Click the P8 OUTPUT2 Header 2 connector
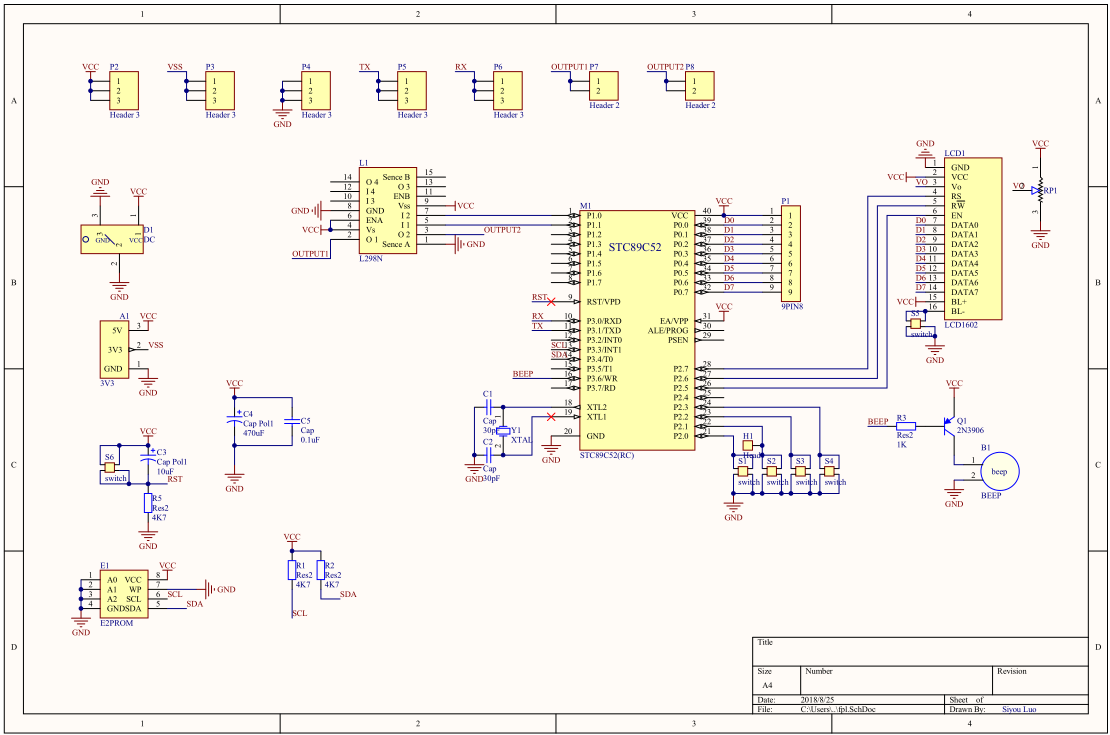The height and width of the screenshot is (735, 1110). [x=699, y=86]
